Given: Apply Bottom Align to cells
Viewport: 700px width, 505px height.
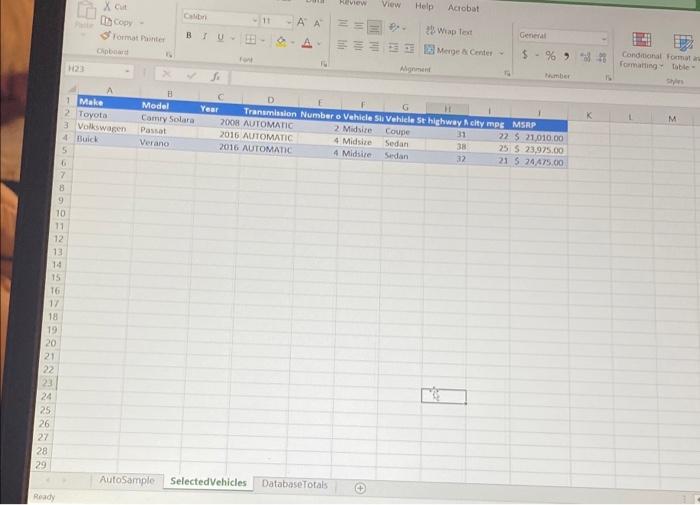Looking at the screenshot, I should point(375,27).
